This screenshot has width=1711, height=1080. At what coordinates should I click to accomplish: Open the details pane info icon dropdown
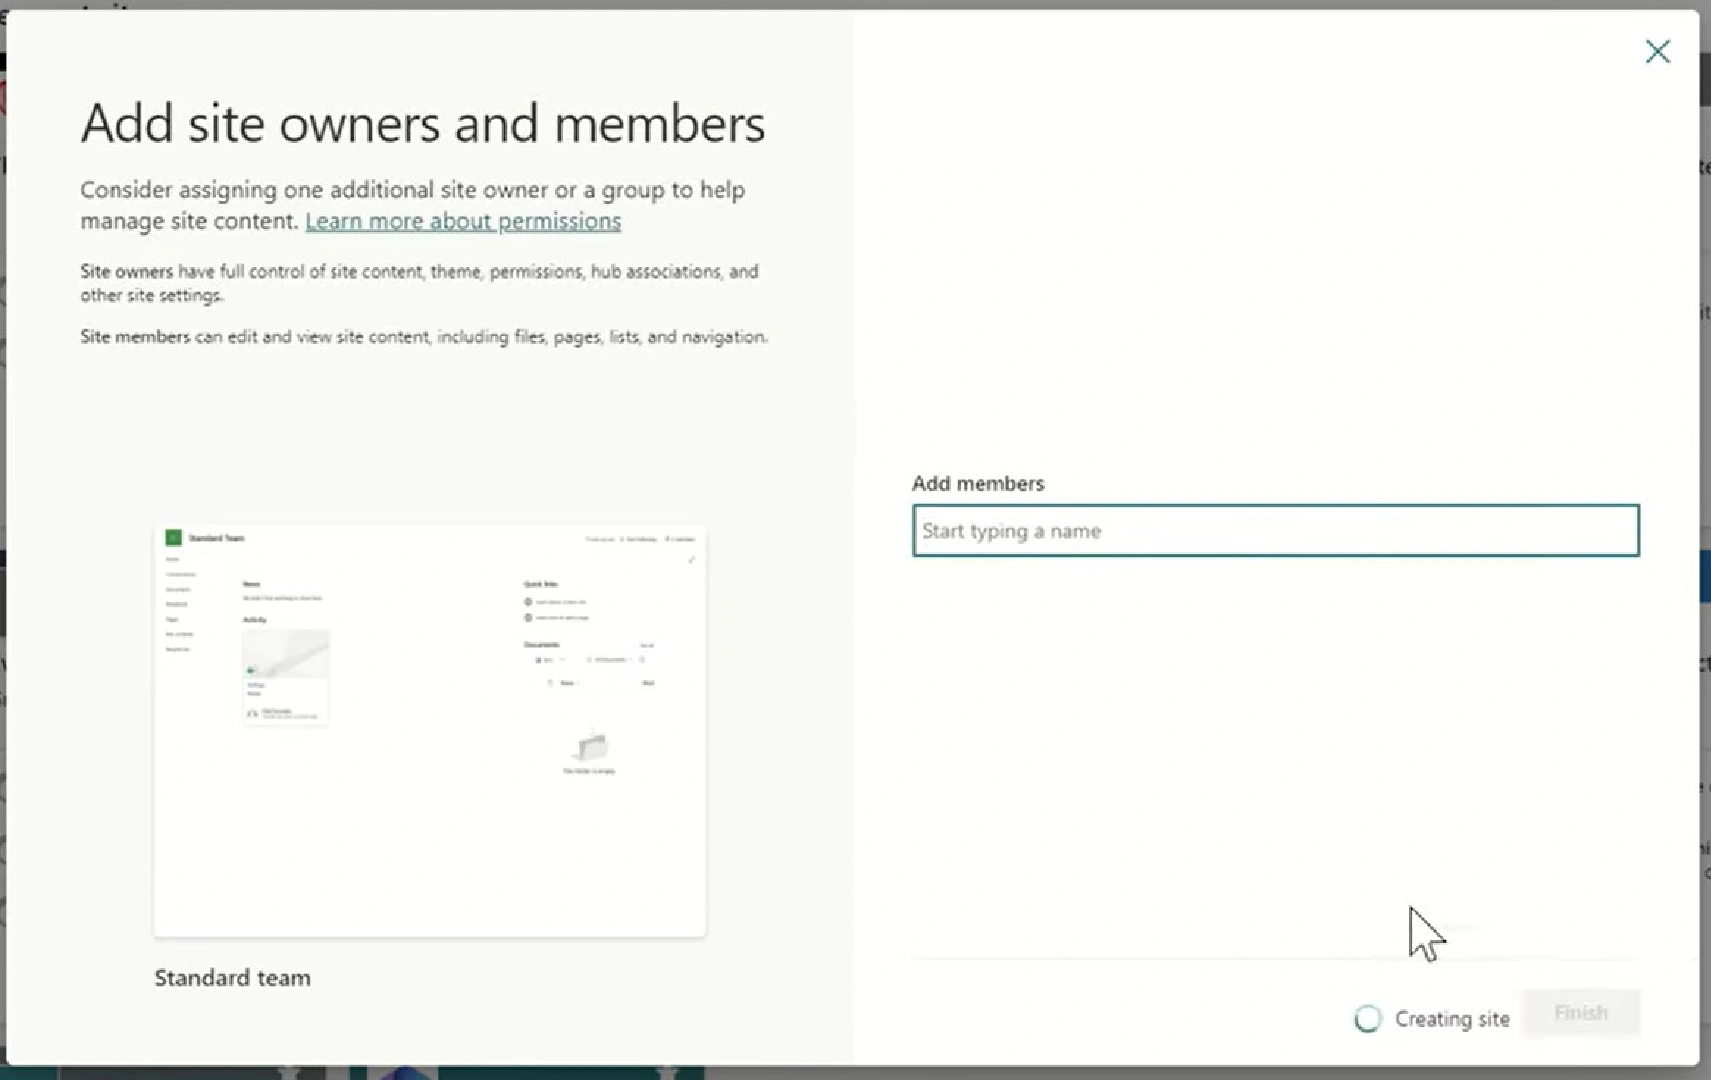pos(642,660)
